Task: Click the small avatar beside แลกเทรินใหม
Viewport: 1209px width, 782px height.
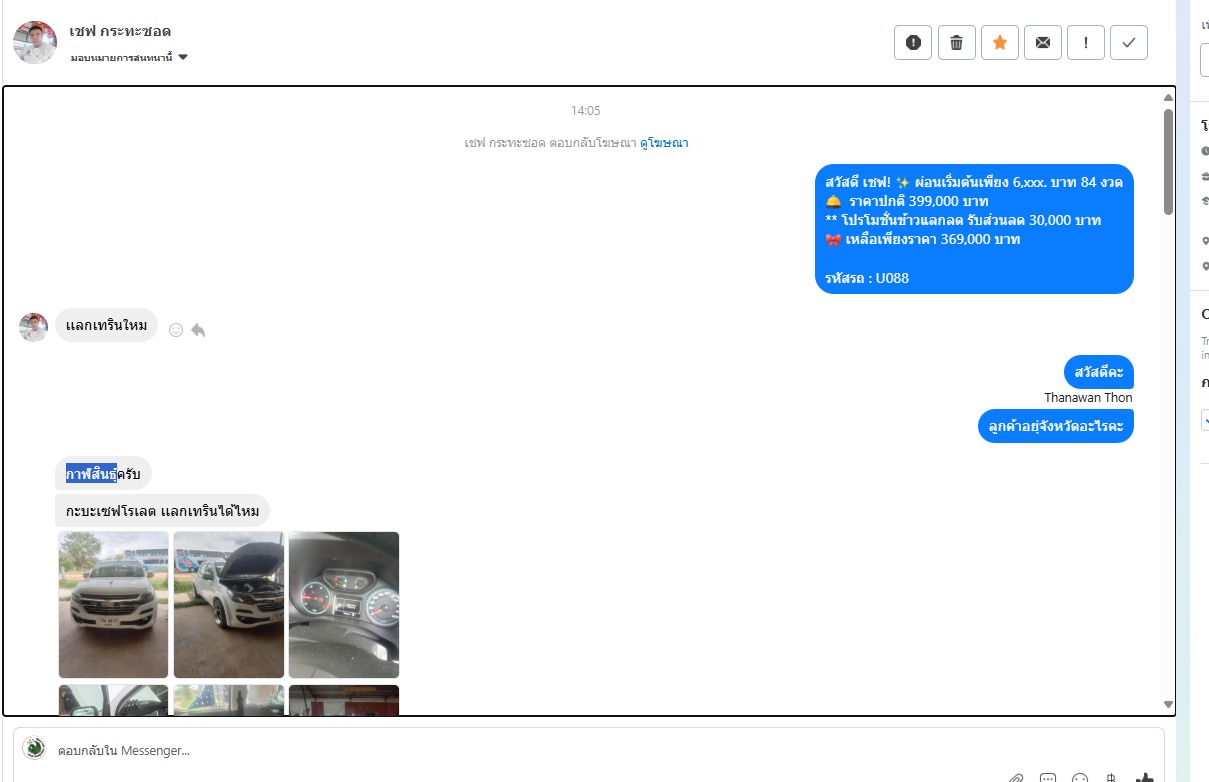Action: tap(34, 327)
